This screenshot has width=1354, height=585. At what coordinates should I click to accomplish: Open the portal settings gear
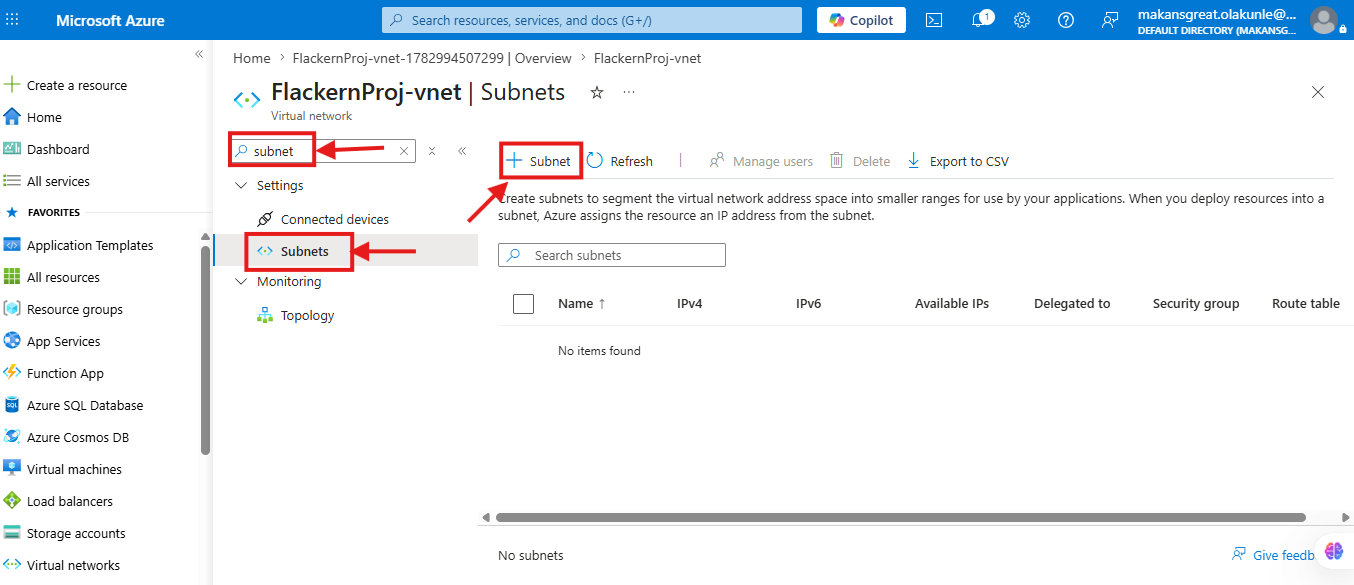tap(1022, 20)
